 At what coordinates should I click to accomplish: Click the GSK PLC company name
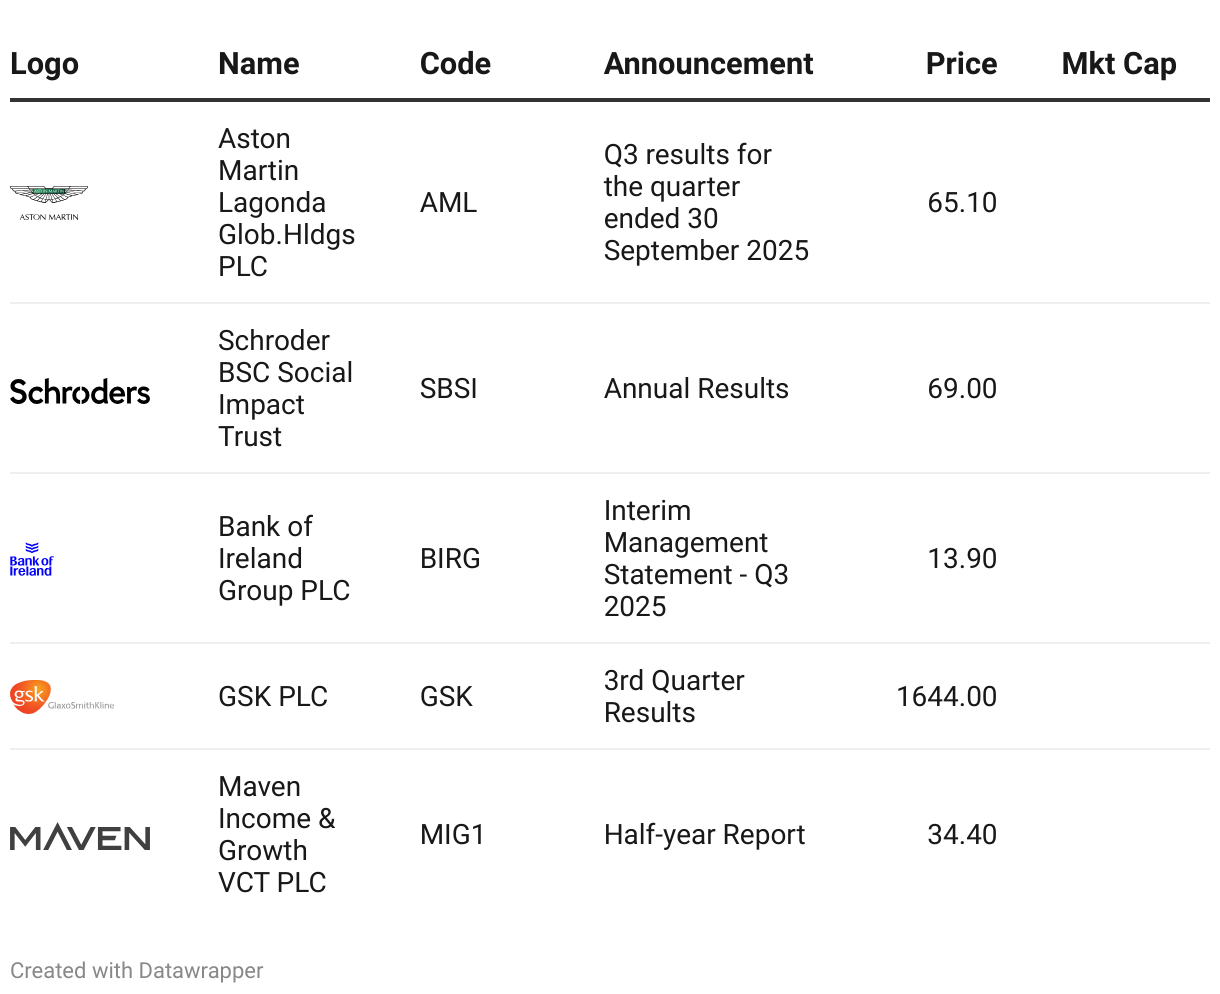[x=273, y=696]
